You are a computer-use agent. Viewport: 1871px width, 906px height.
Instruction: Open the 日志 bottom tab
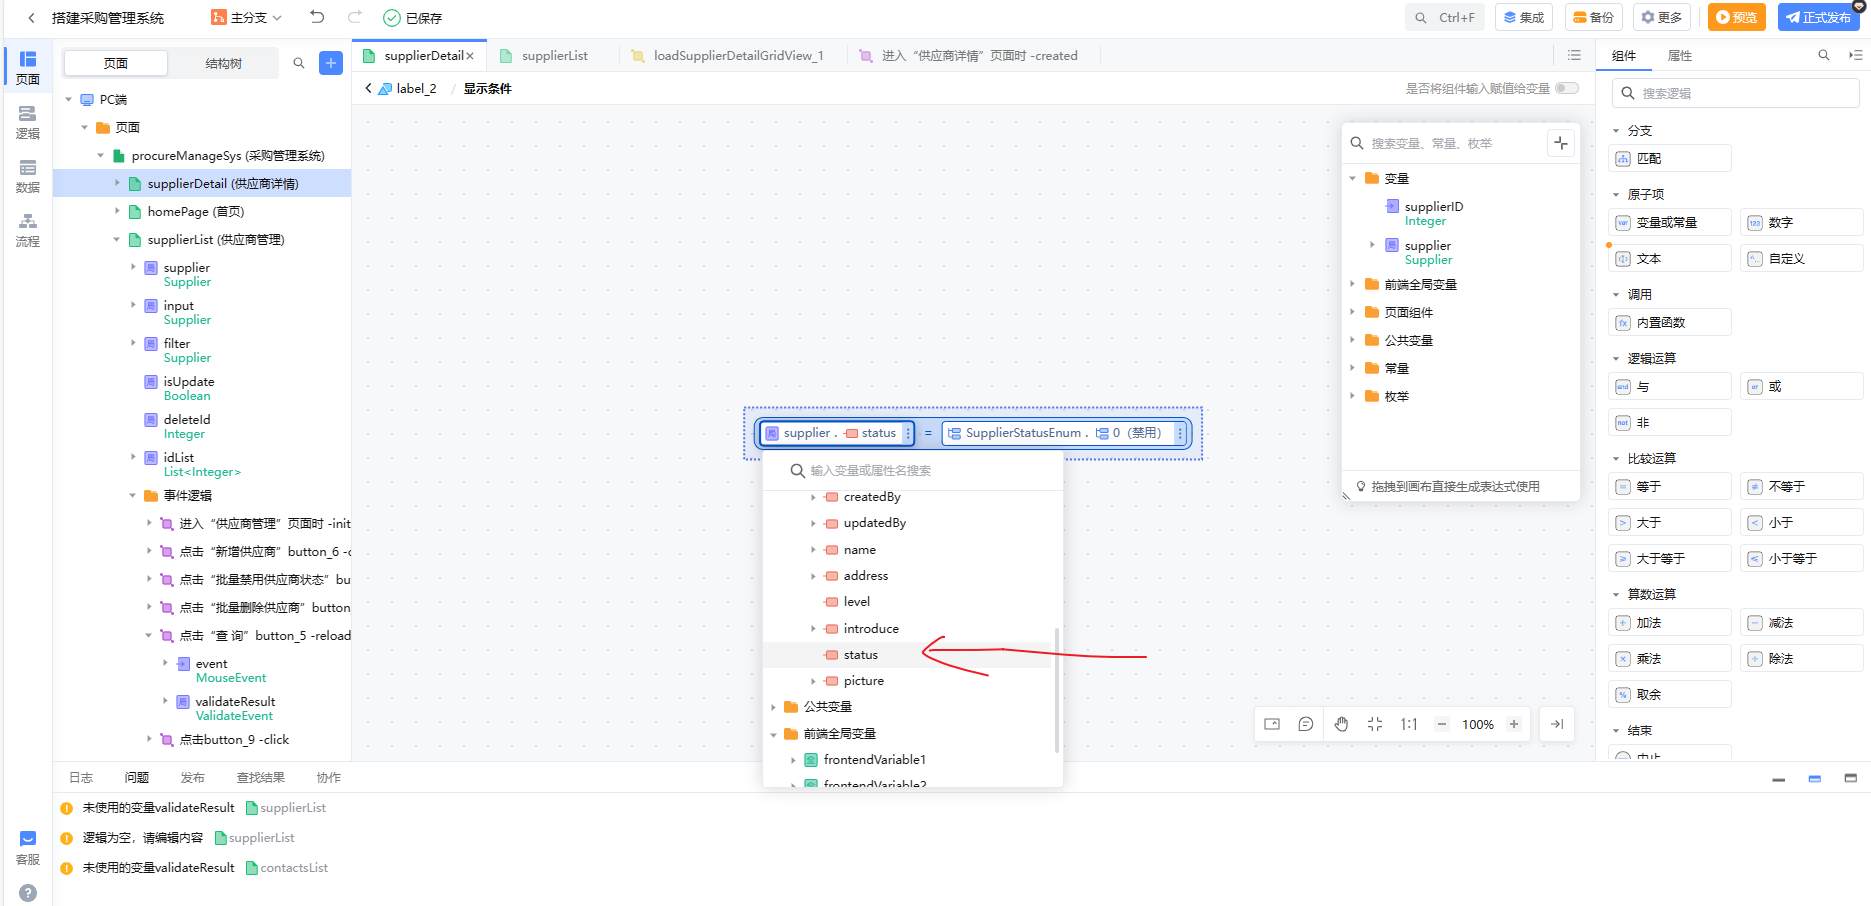[x=81, y=778]
